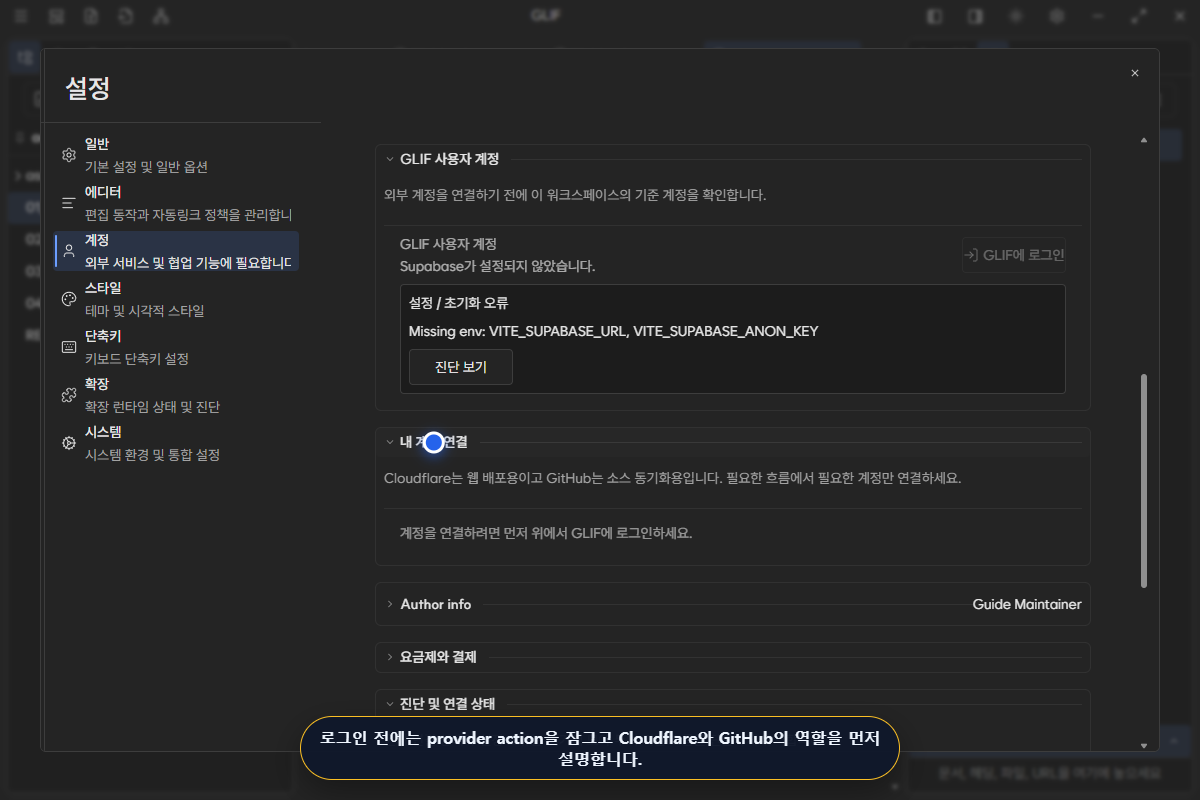The width and height of the screenshot is (1200, 800).
Task: Click the settings panel scrollbar thumb
Action: point(1144,481)
